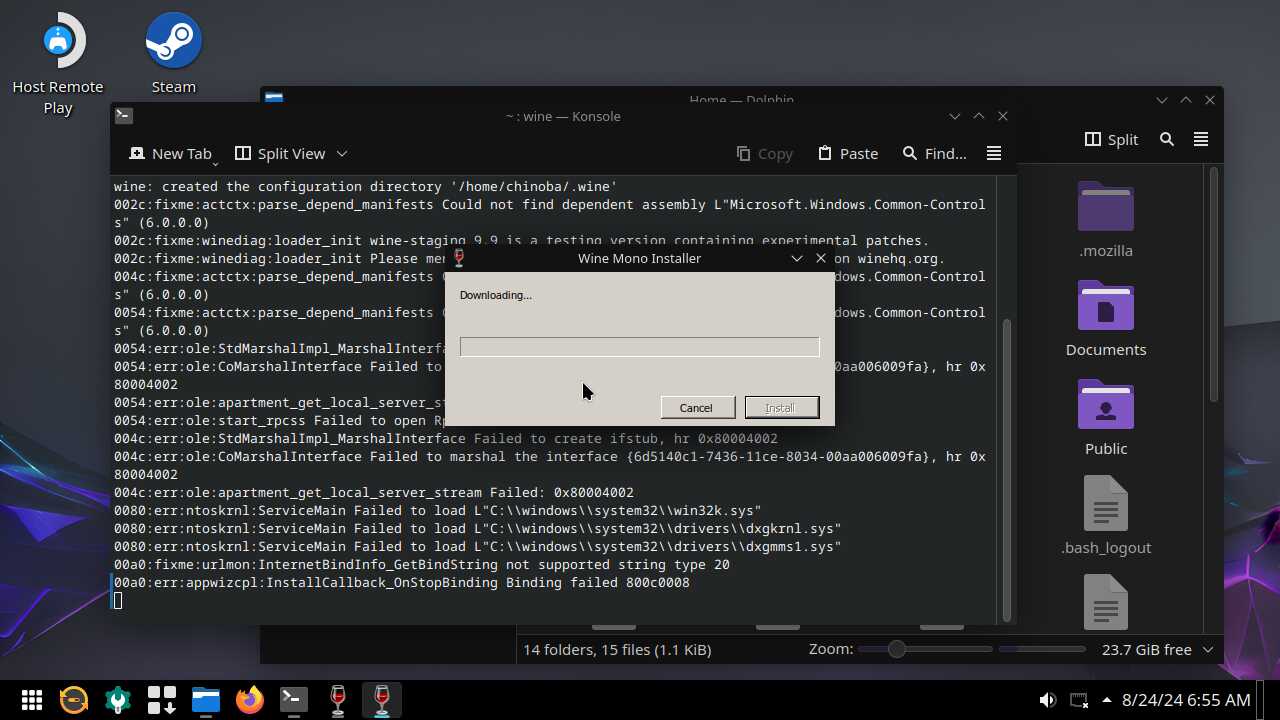
Task: Click Paste in the Konsole toolbar
Action: tap(847, 153)
